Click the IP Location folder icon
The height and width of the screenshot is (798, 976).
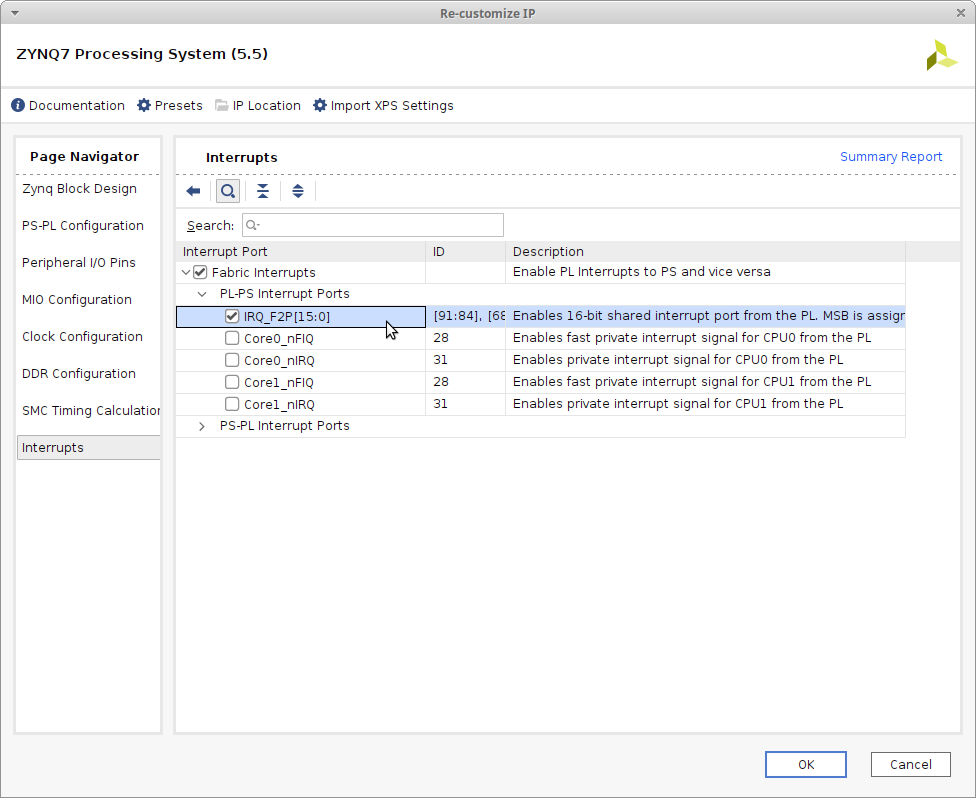[x=222, y=105]
